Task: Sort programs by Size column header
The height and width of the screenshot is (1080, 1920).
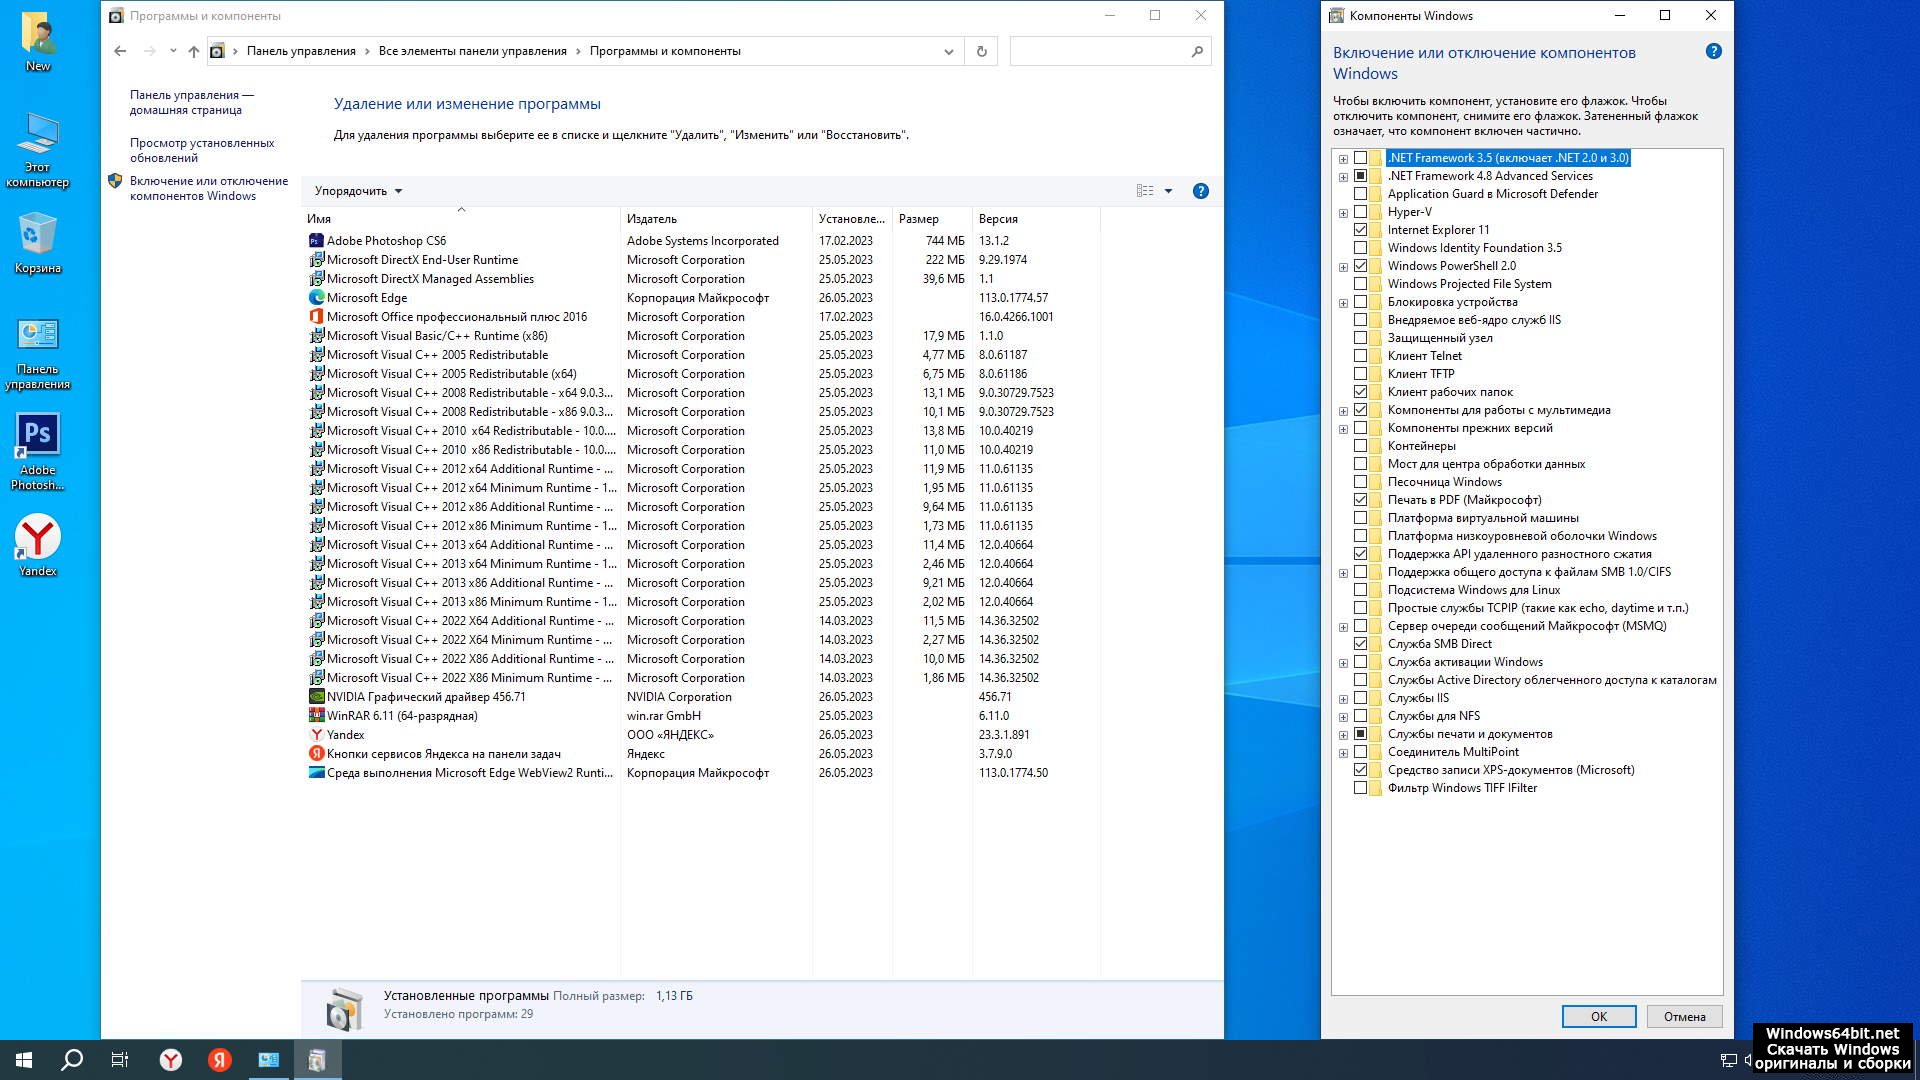Action: tap(918, 219)
